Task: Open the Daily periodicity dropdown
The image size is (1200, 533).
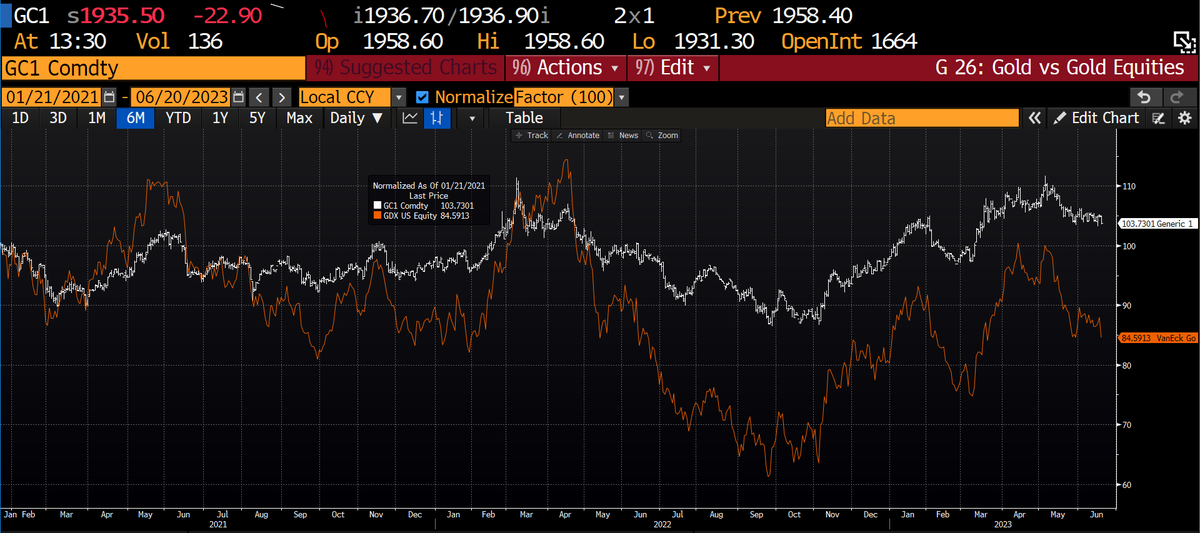Action: pos(356,118)
